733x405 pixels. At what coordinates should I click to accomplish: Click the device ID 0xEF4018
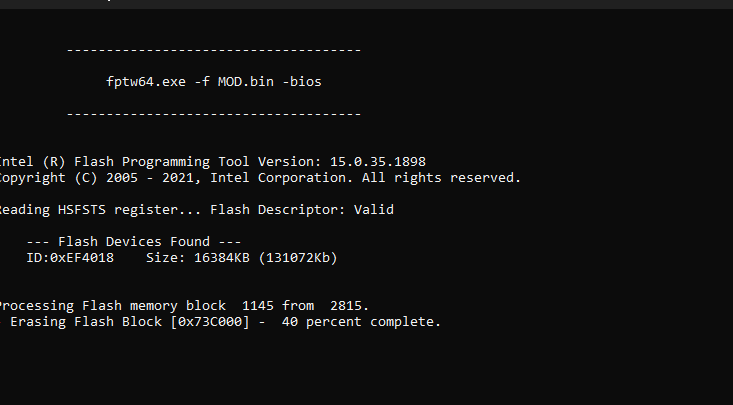70,258
